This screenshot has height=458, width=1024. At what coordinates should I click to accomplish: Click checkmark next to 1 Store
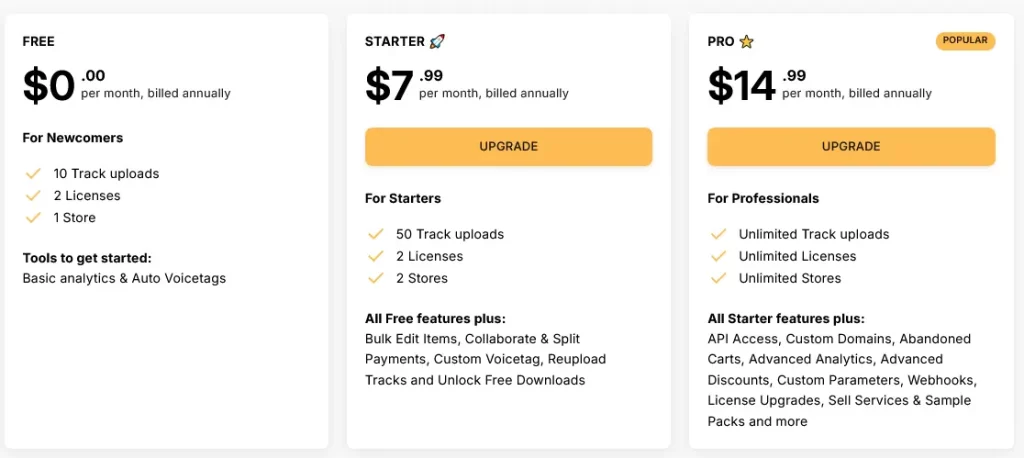point(33,218)
